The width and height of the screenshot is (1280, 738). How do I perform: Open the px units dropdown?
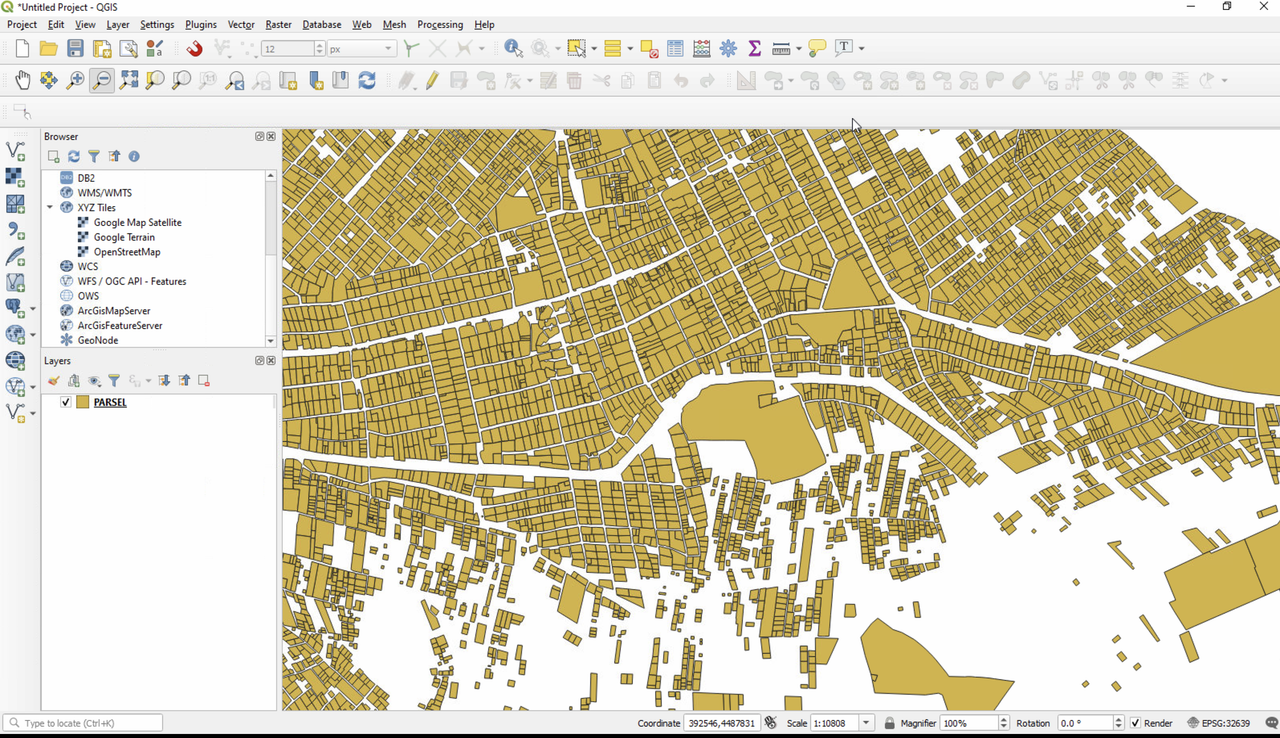388,49
